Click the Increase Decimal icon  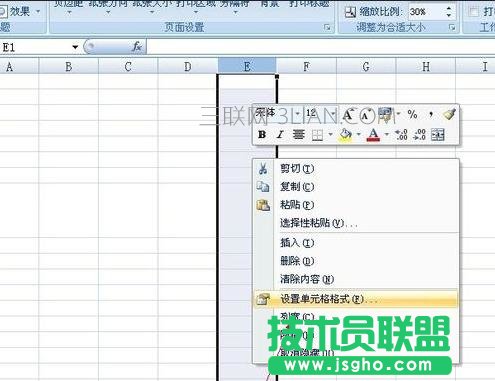[401, 135]
